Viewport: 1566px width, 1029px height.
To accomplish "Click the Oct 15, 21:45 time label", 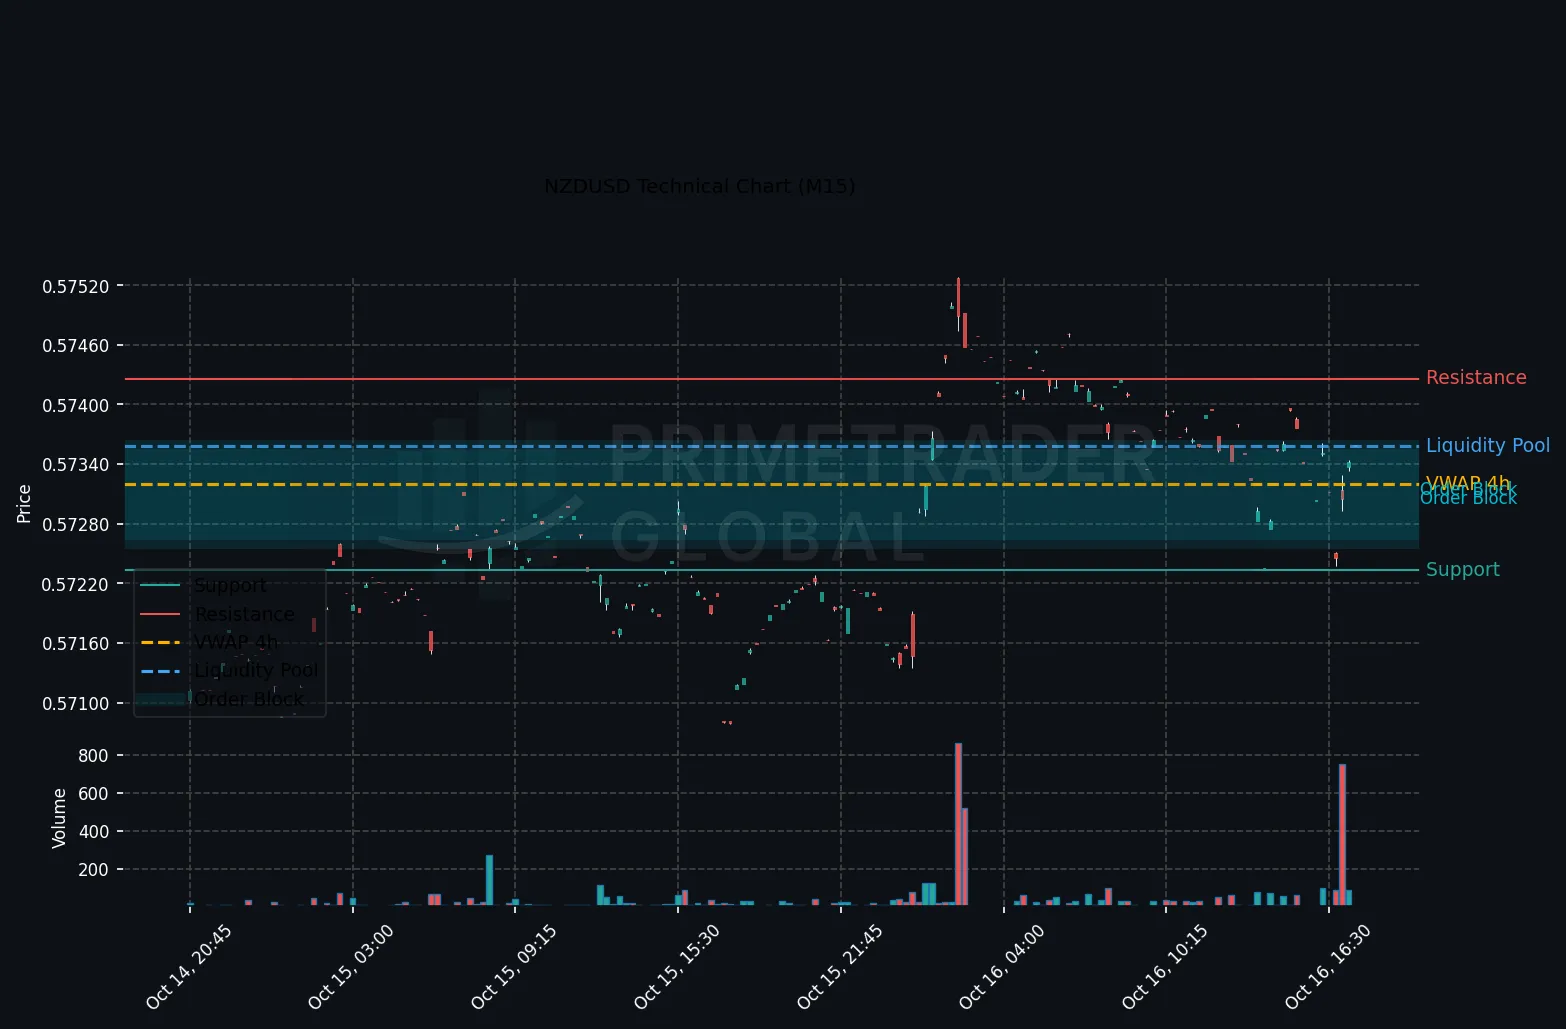I will tap(840, 967).
